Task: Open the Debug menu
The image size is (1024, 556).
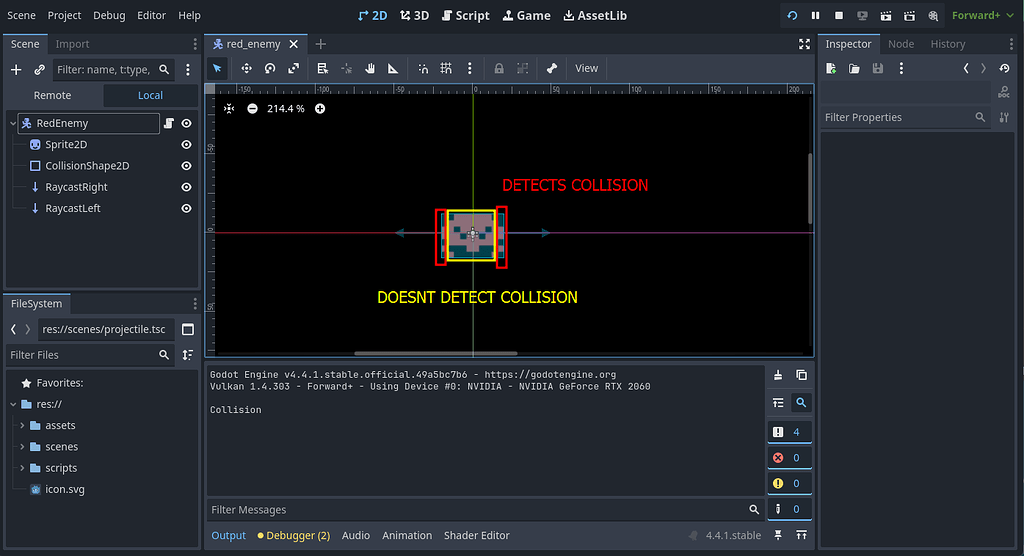Action: (x=109, y=15)
